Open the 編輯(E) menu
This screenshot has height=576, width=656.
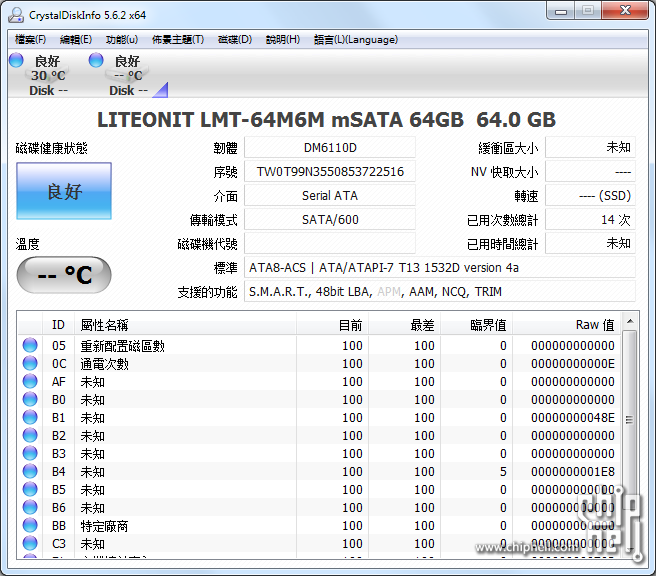point(76,40)
